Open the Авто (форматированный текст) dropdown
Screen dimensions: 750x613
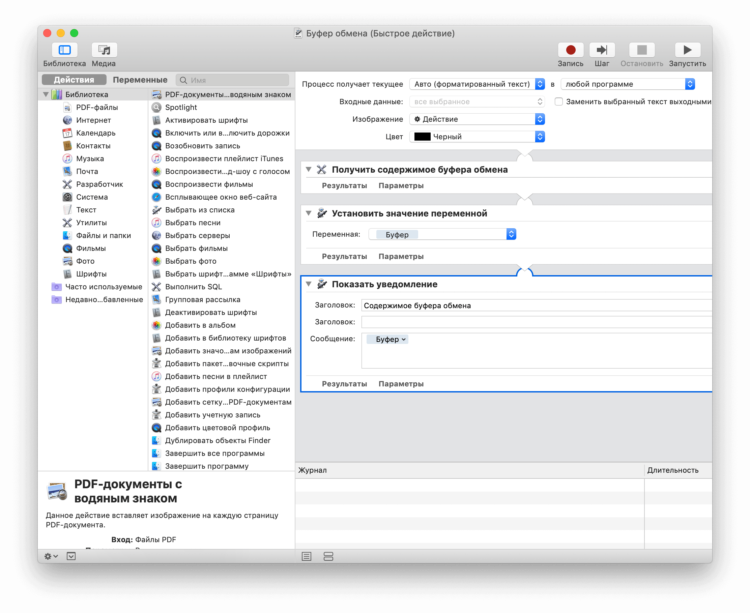(477, 84)
